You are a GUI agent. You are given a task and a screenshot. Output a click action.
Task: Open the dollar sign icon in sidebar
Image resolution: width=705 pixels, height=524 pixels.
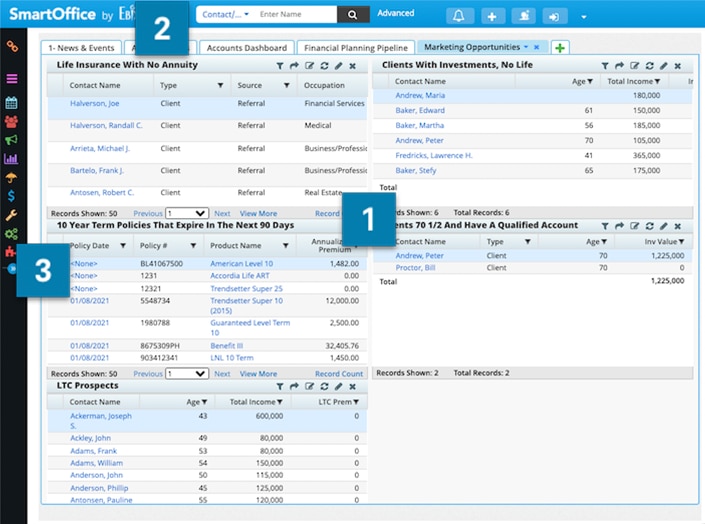click(x=11, y=196)
